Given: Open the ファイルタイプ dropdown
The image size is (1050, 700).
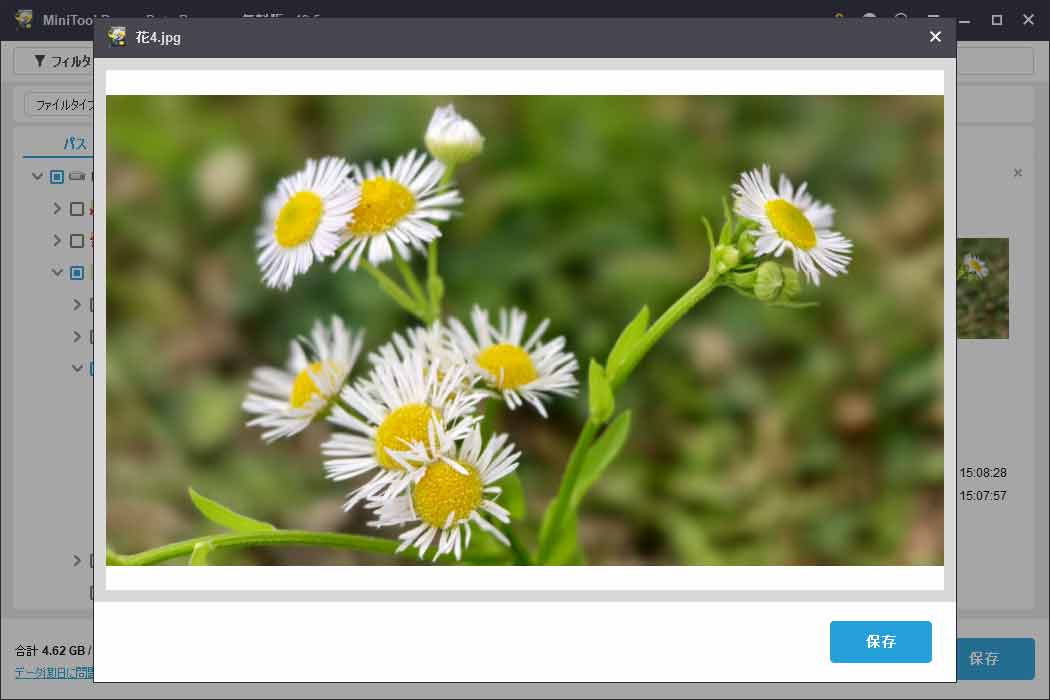Looking at the screenshot, I should pos(61,104).
